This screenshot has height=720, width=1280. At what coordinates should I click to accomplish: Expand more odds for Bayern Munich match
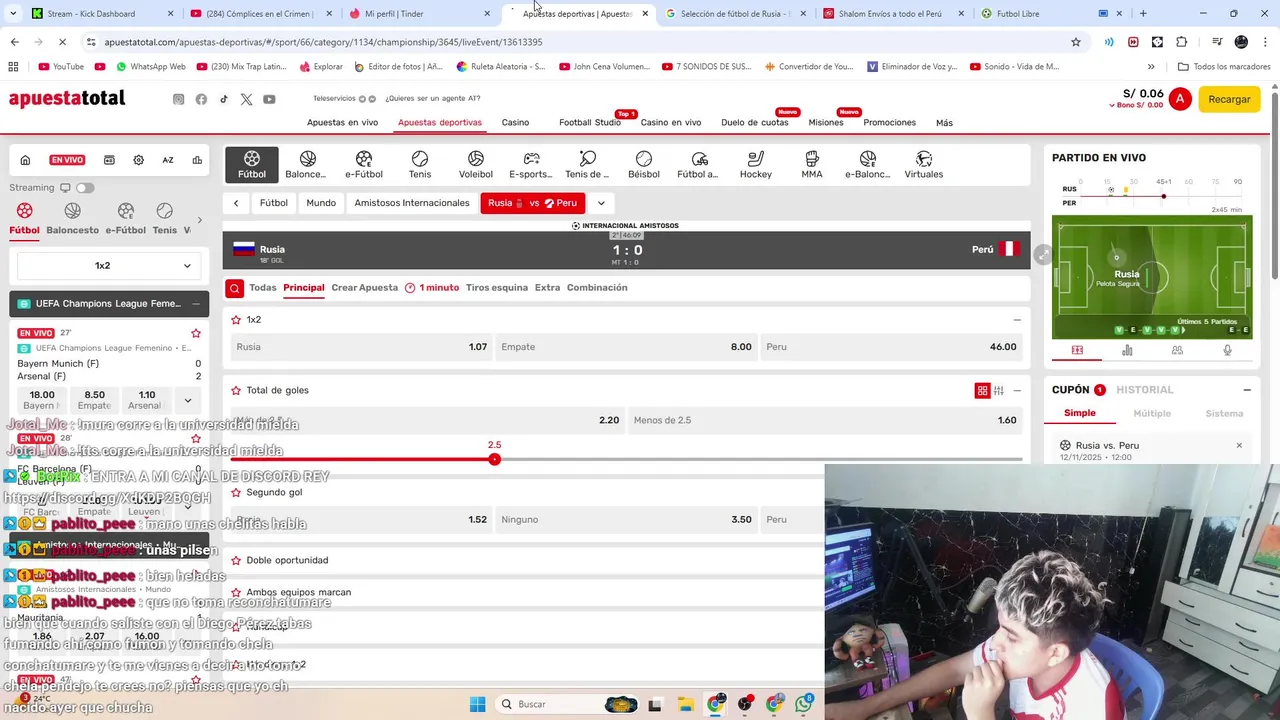tap(187, 400)
